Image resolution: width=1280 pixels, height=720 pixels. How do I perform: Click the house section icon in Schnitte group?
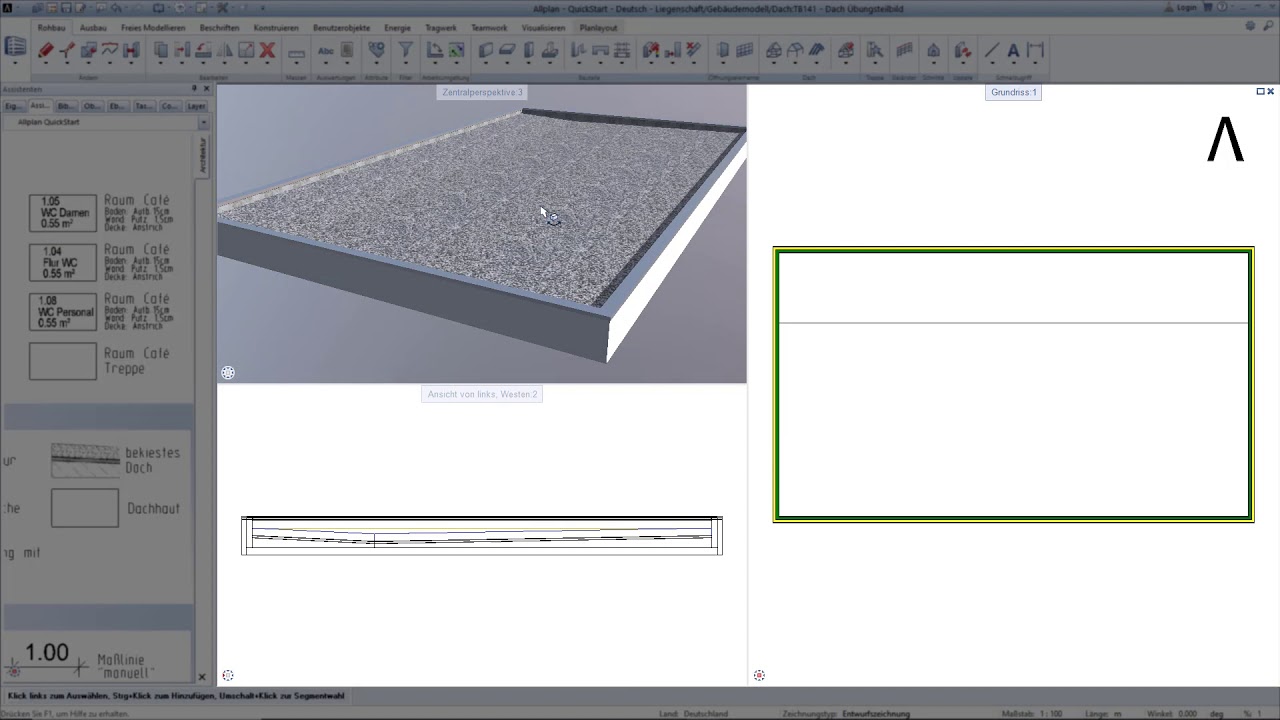pyautogui.click(x=933, y=50)
